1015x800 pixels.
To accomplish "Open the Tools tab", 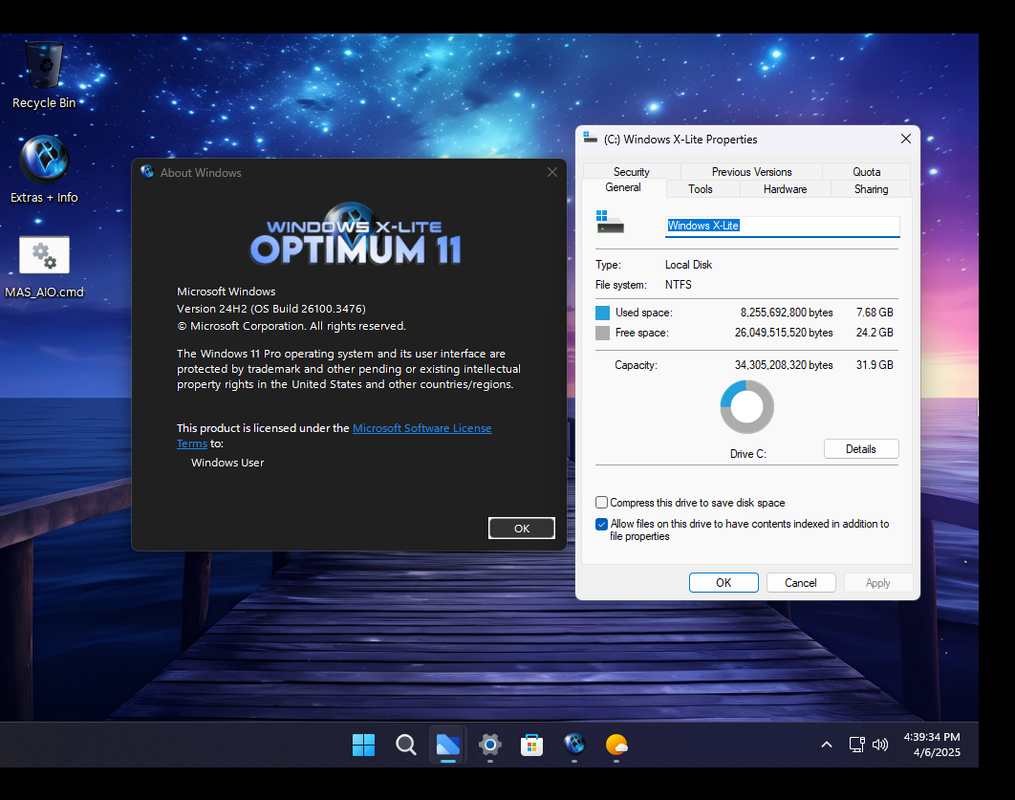I will (x=700, y=189).
